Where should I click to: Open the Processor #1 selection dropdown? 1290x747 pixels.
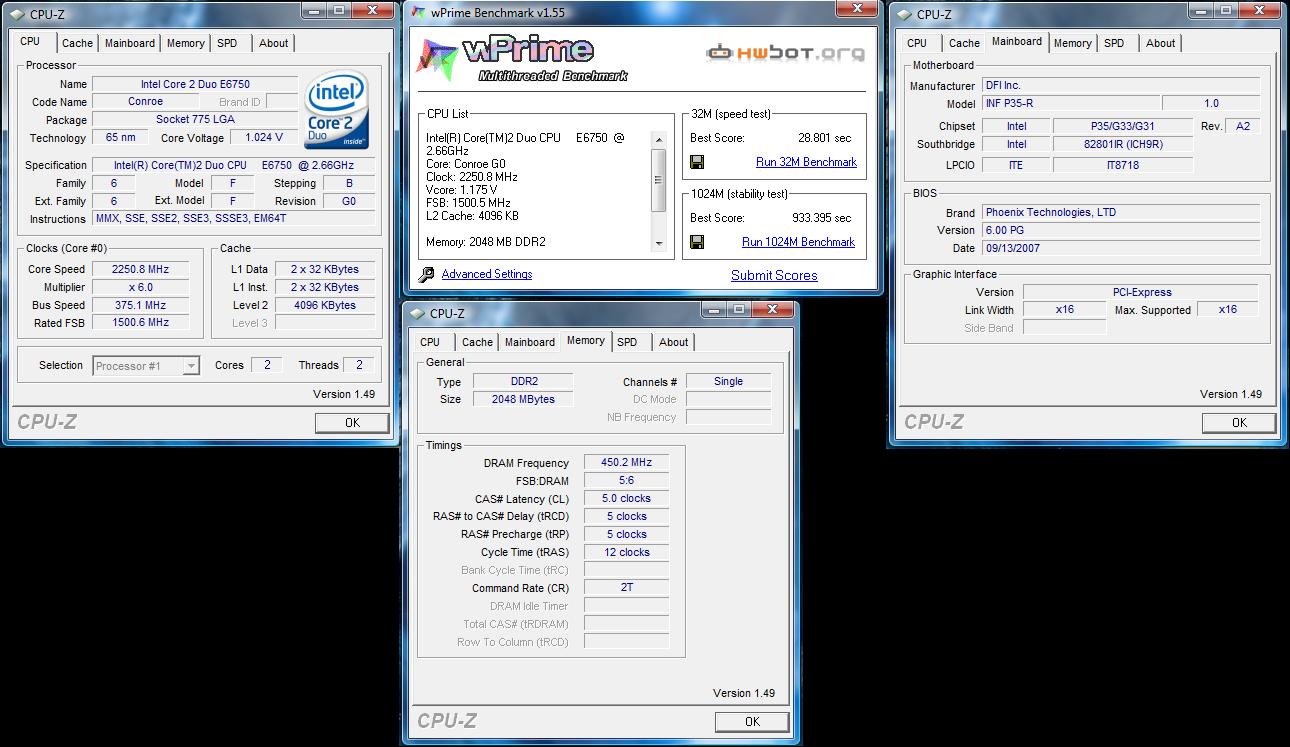click(146, 366)
